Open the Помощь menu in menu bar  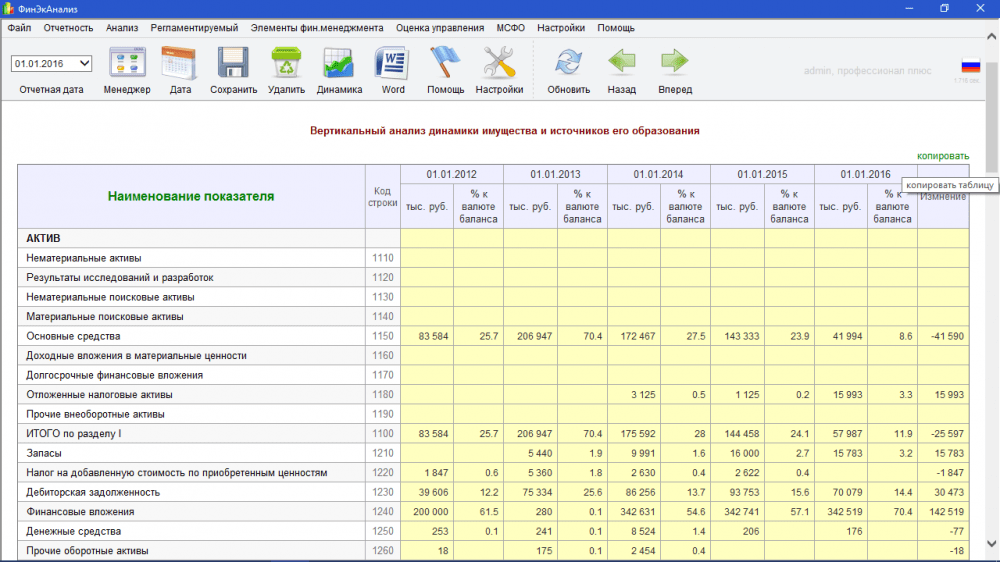pos(615,28)
